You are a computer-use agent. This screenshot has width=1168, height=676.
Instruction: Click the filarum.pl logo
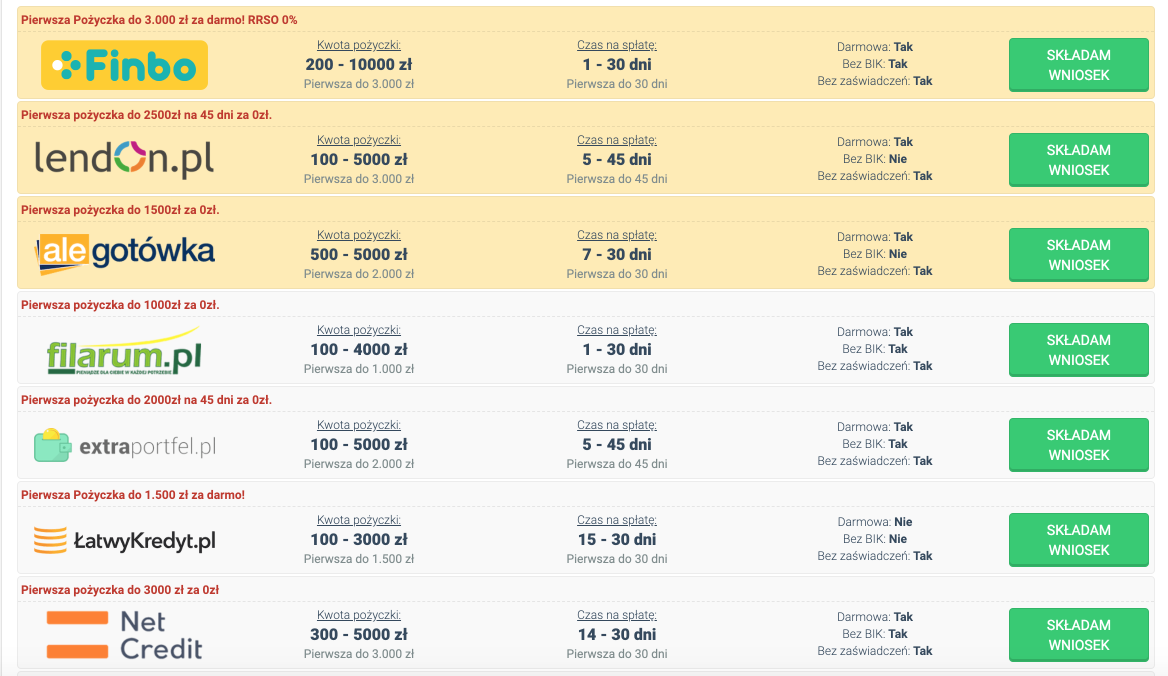124,352
